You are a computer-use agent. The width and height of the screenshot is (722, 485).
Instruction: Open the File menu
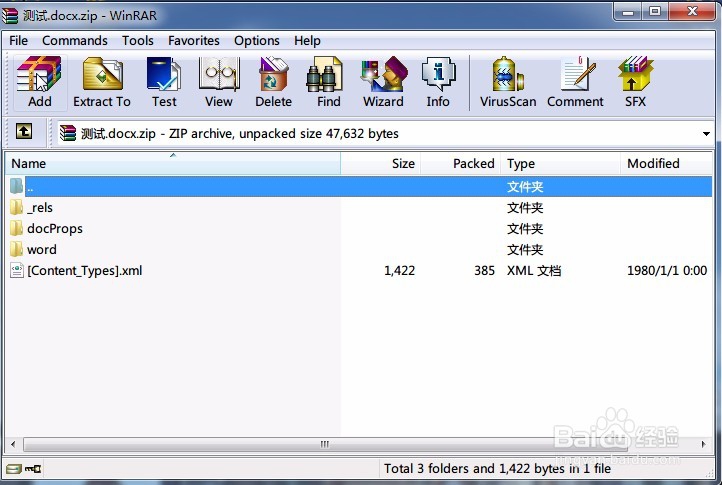coord(18,41)
